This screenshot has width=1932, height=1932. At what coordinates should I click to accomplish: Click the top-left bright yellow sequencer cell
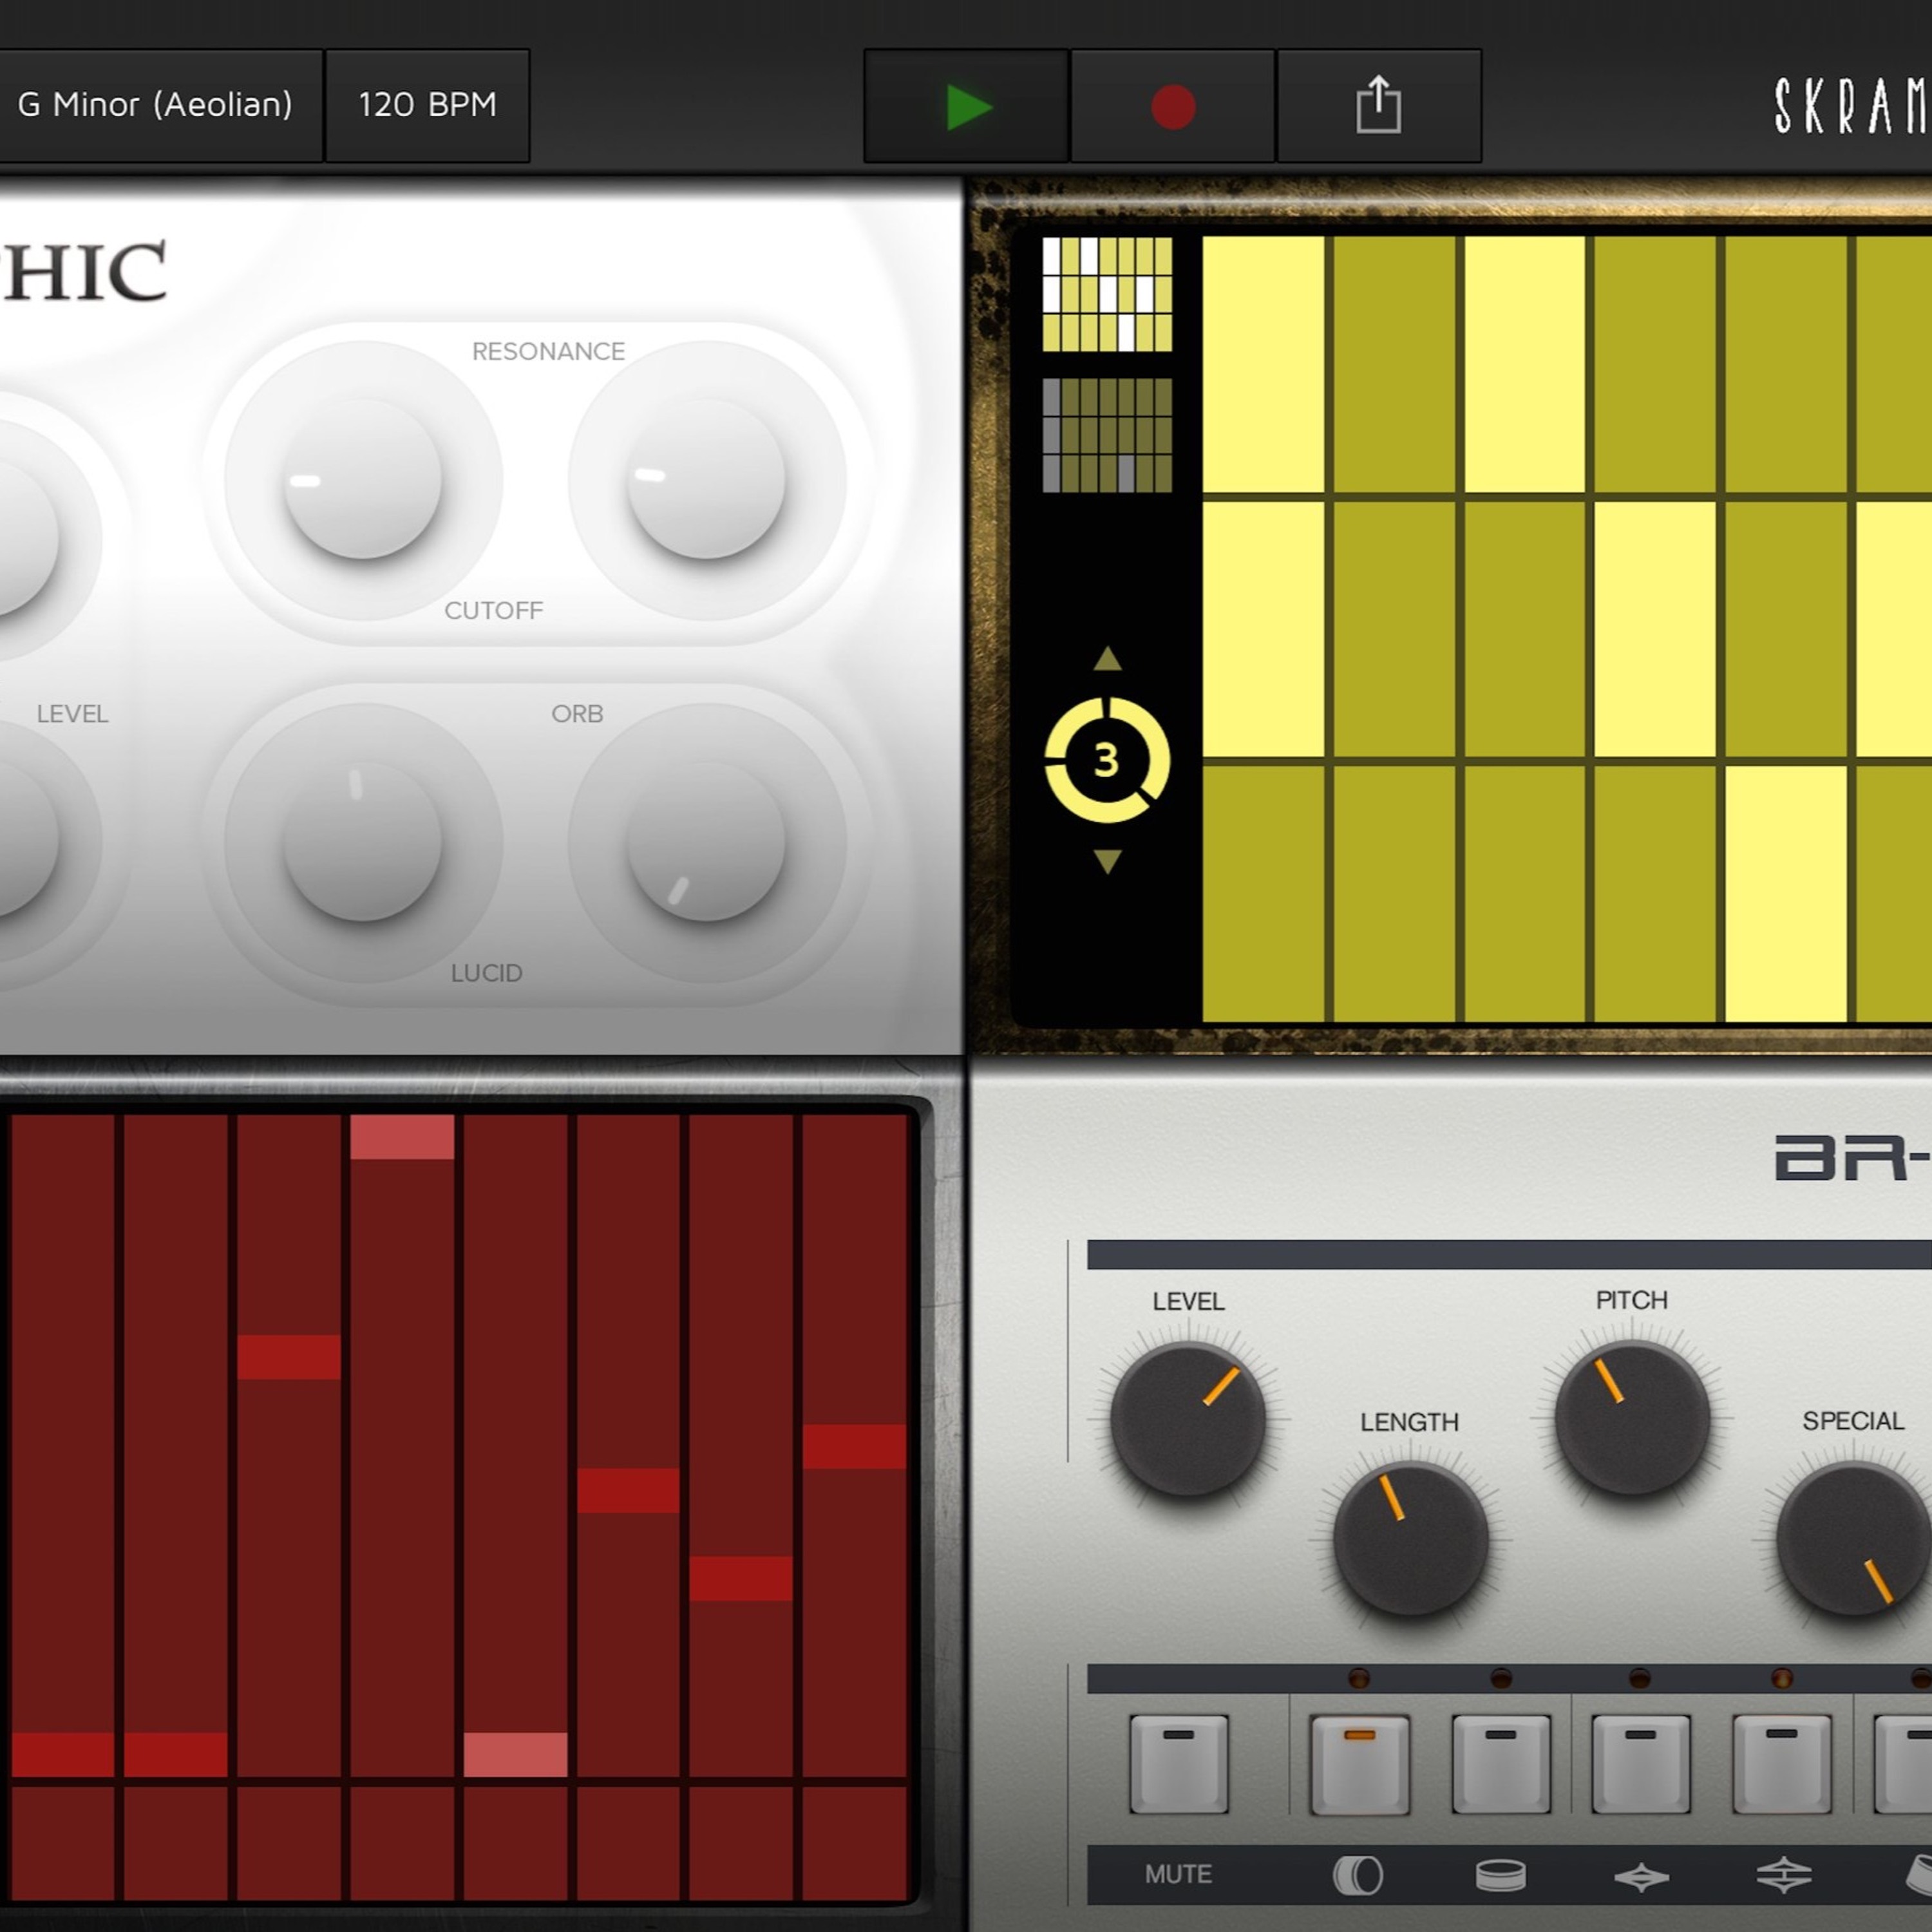tap(1263, 364)
